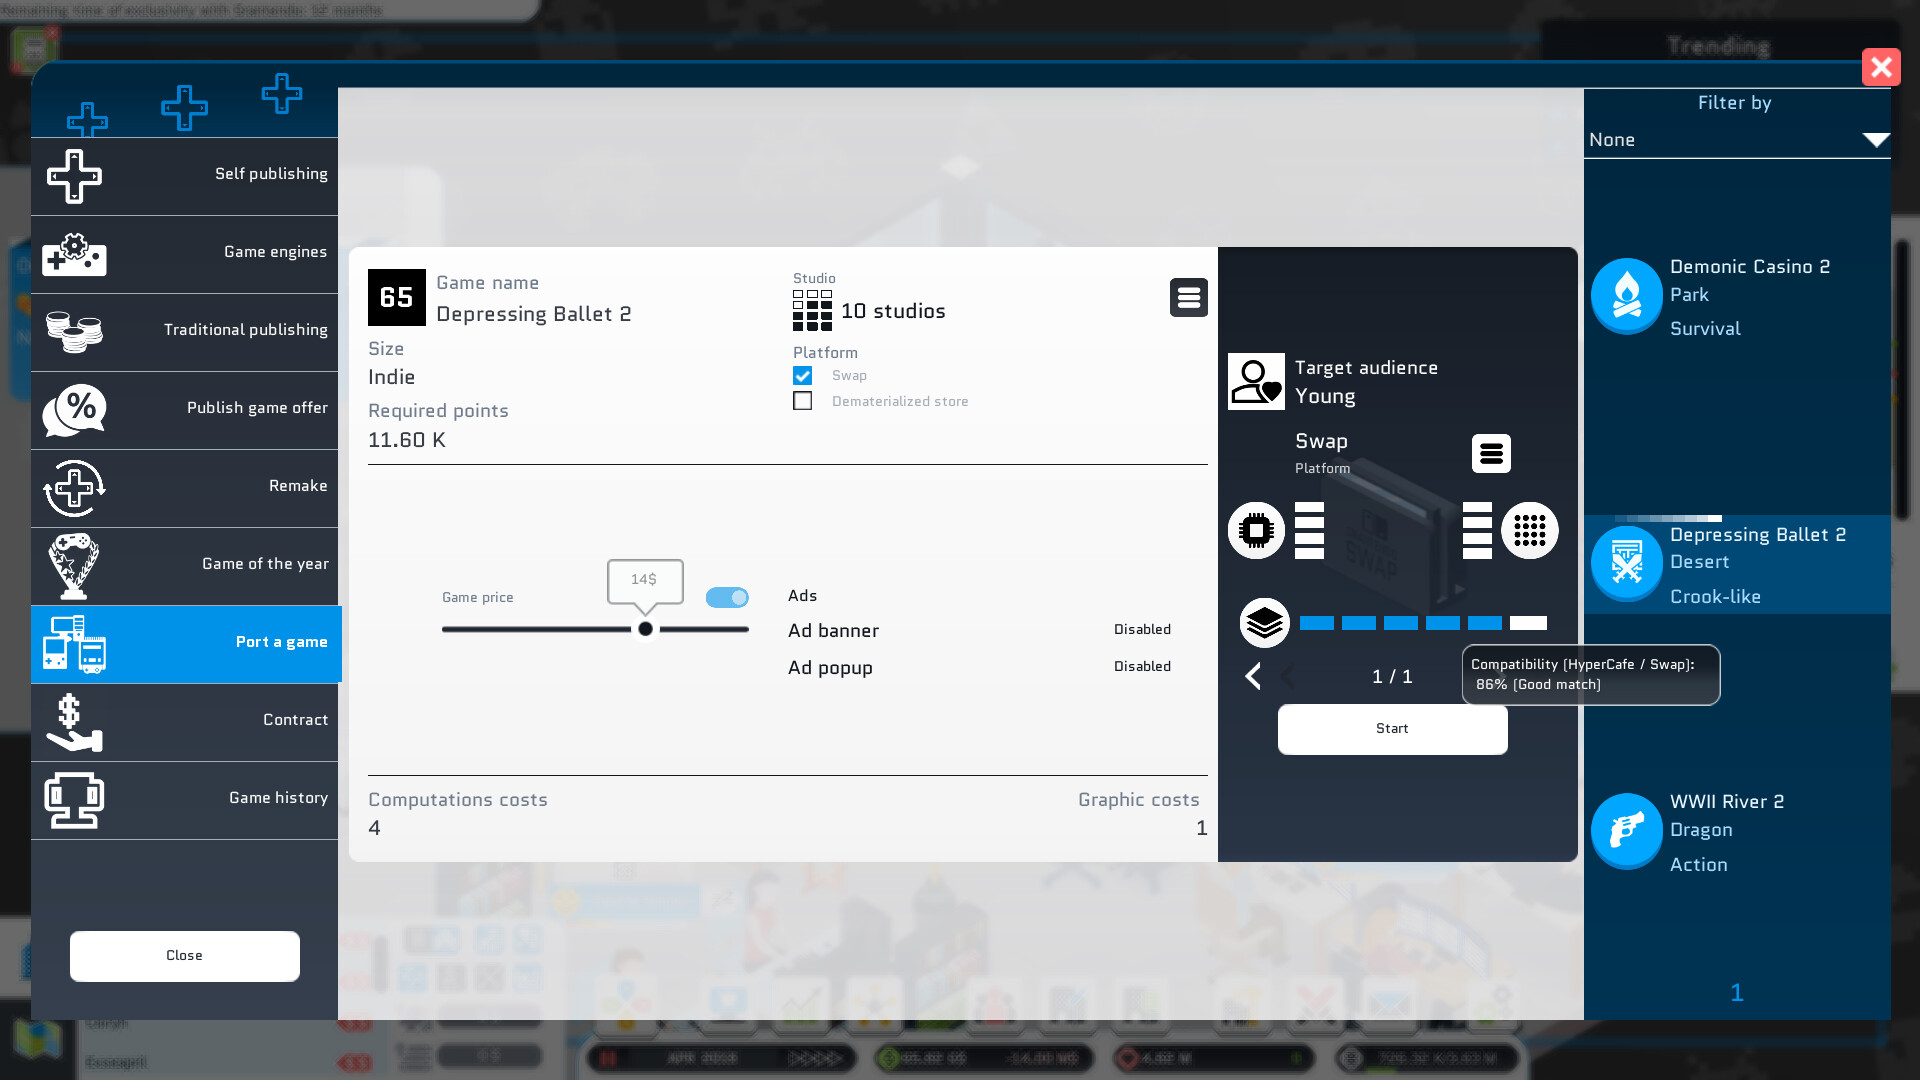Click the Publish game offer percent icon
Image resolution: width=1920 pixels, height=1080 pixels.
coord(74,410)
